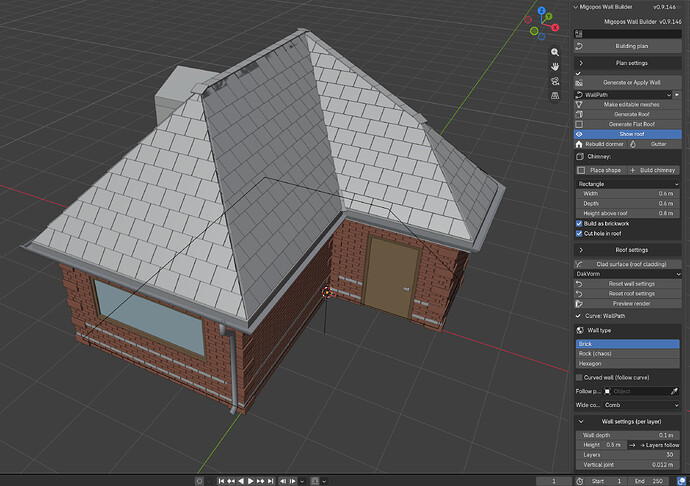Click the arrow button beside WallPath dropdown
The height and width of the screenshot is (486, 690).
[677, 95]
